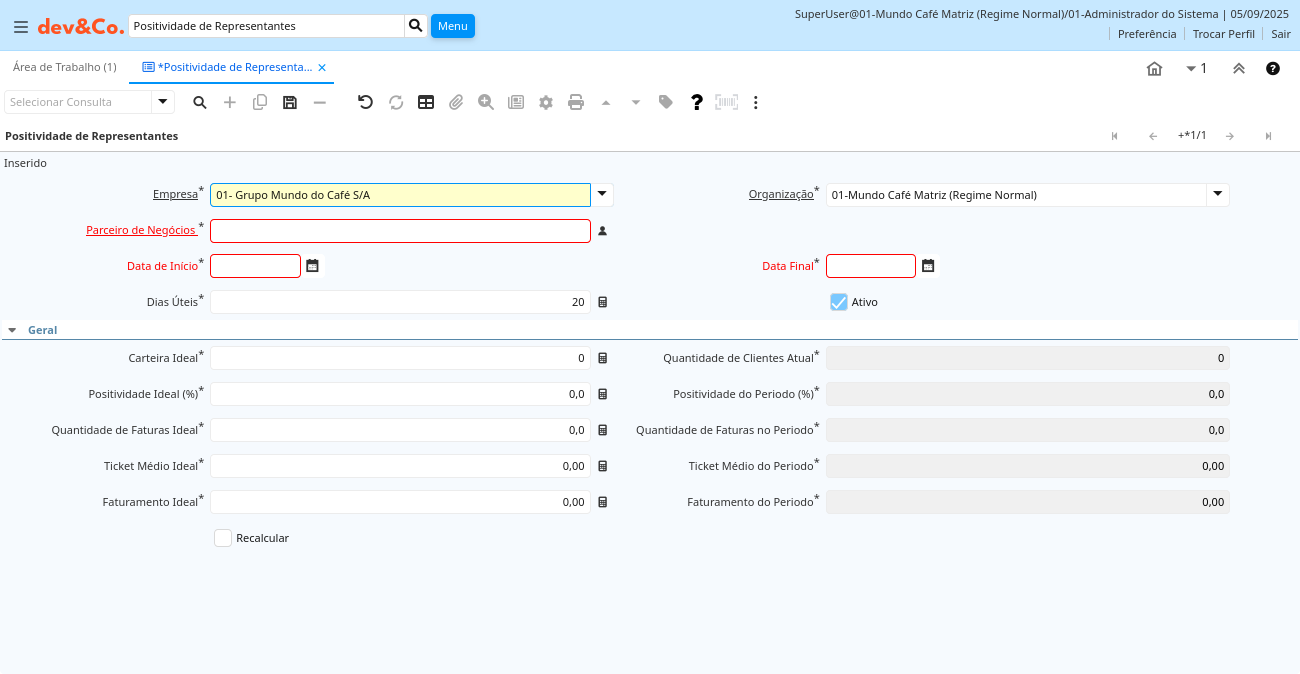Click the Save record icon in toolbar

tap(290, 102)
